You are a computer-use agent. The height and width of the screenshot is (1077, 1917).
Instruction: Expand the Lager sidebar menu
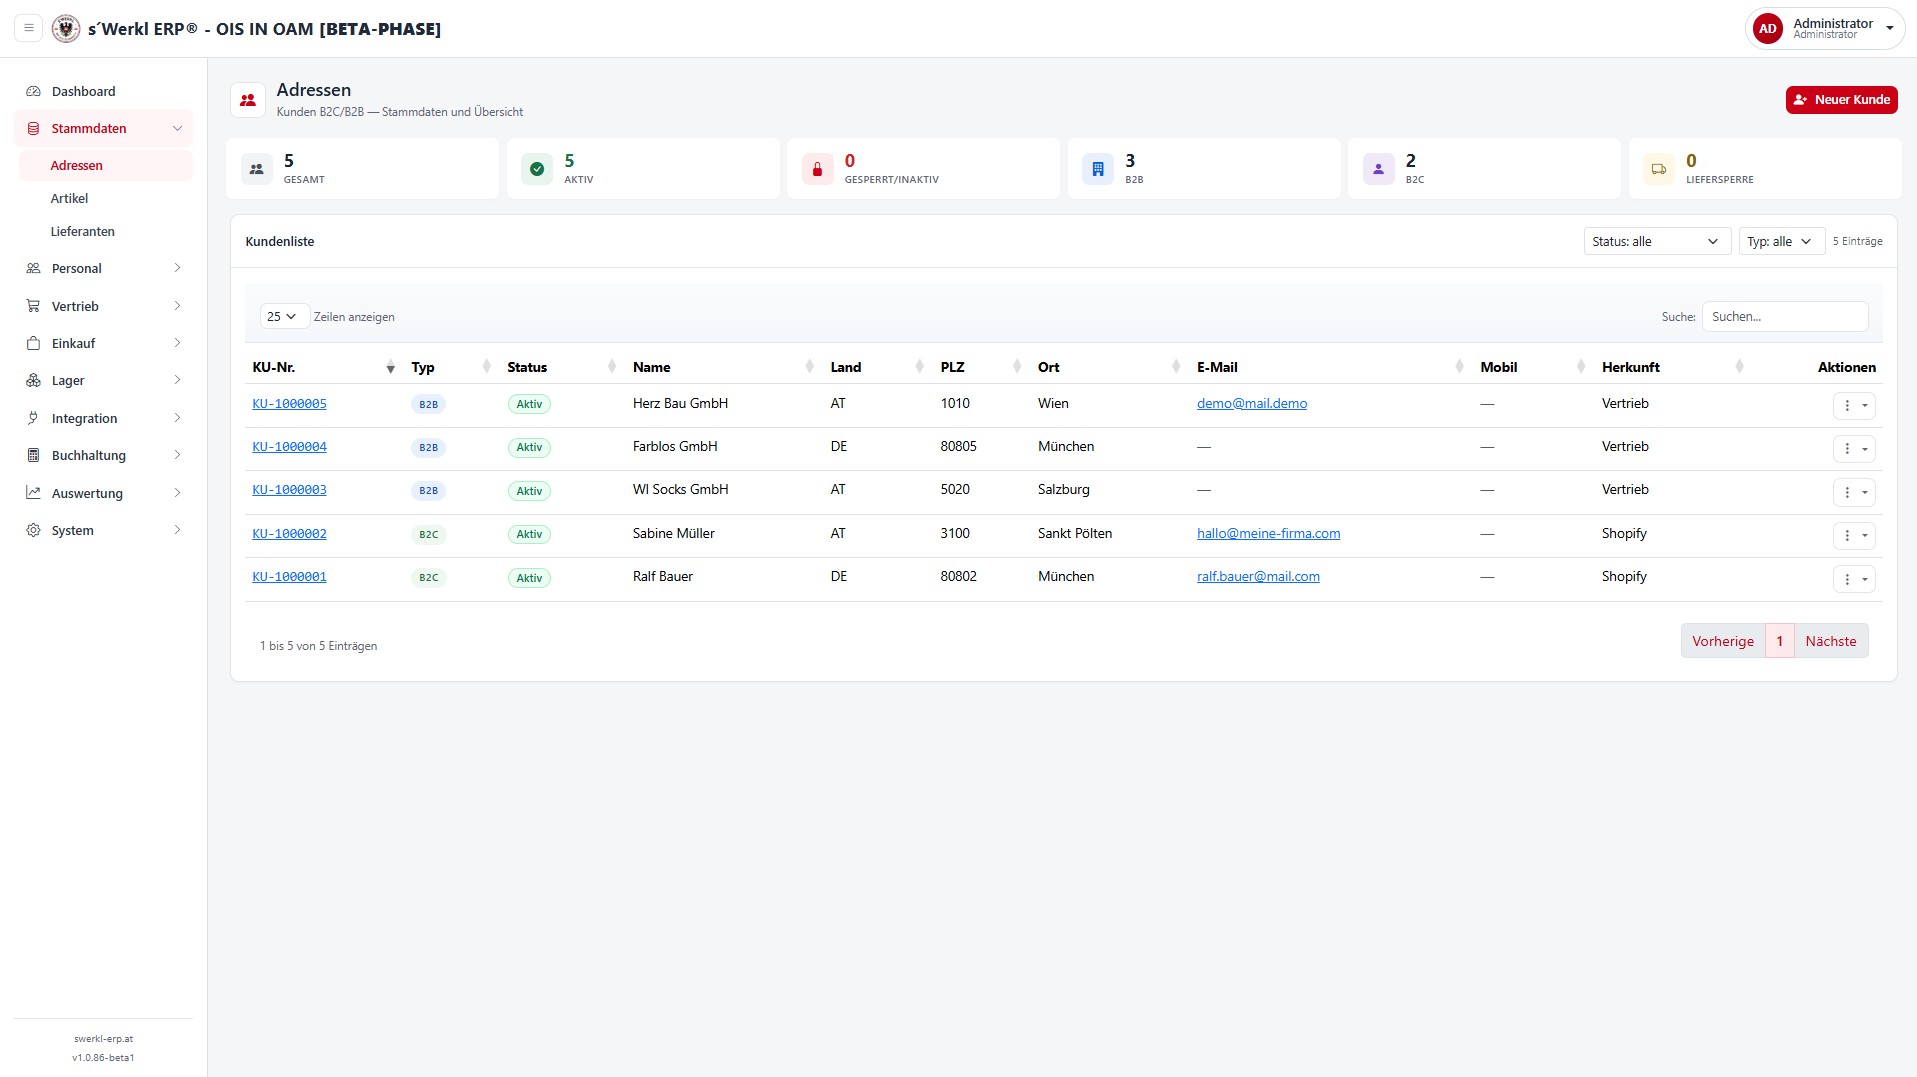coord(104,380)
